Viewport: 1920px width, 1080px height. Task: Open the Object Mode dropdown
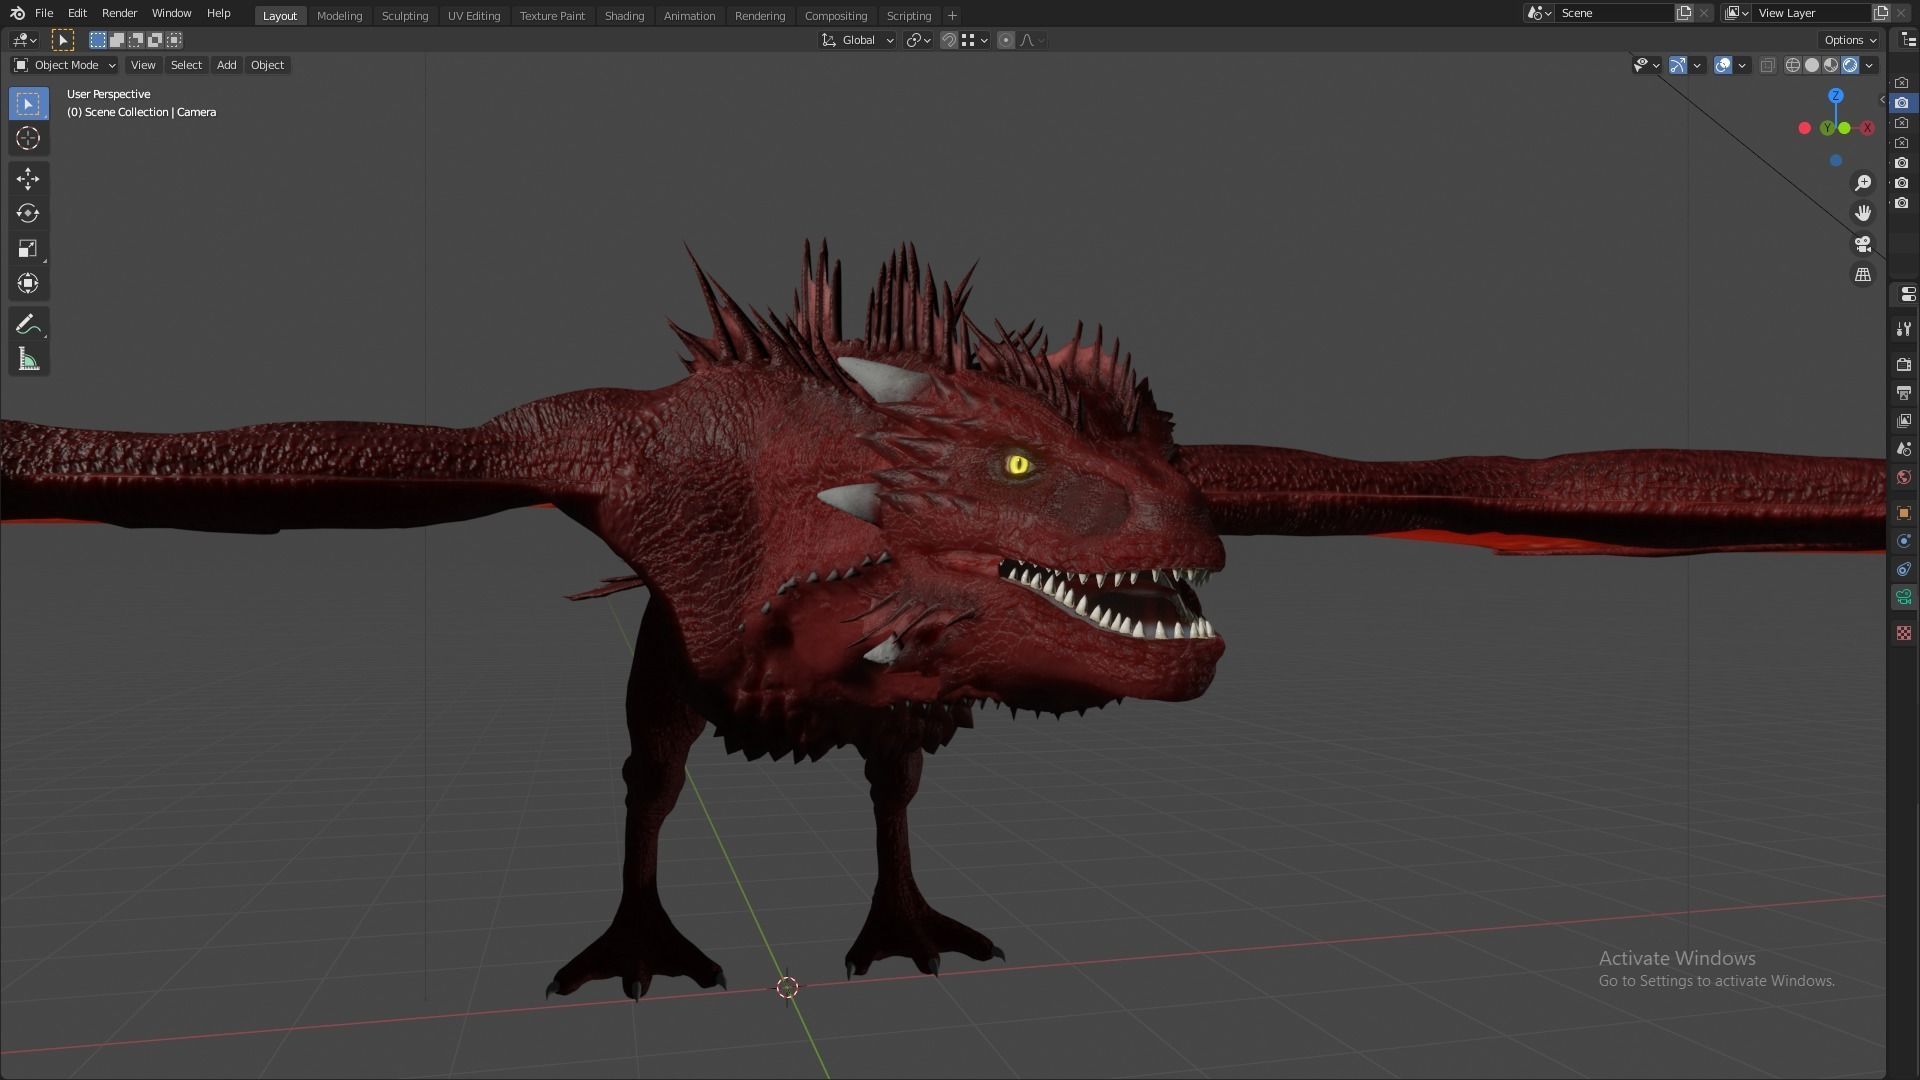pos(64,65)
